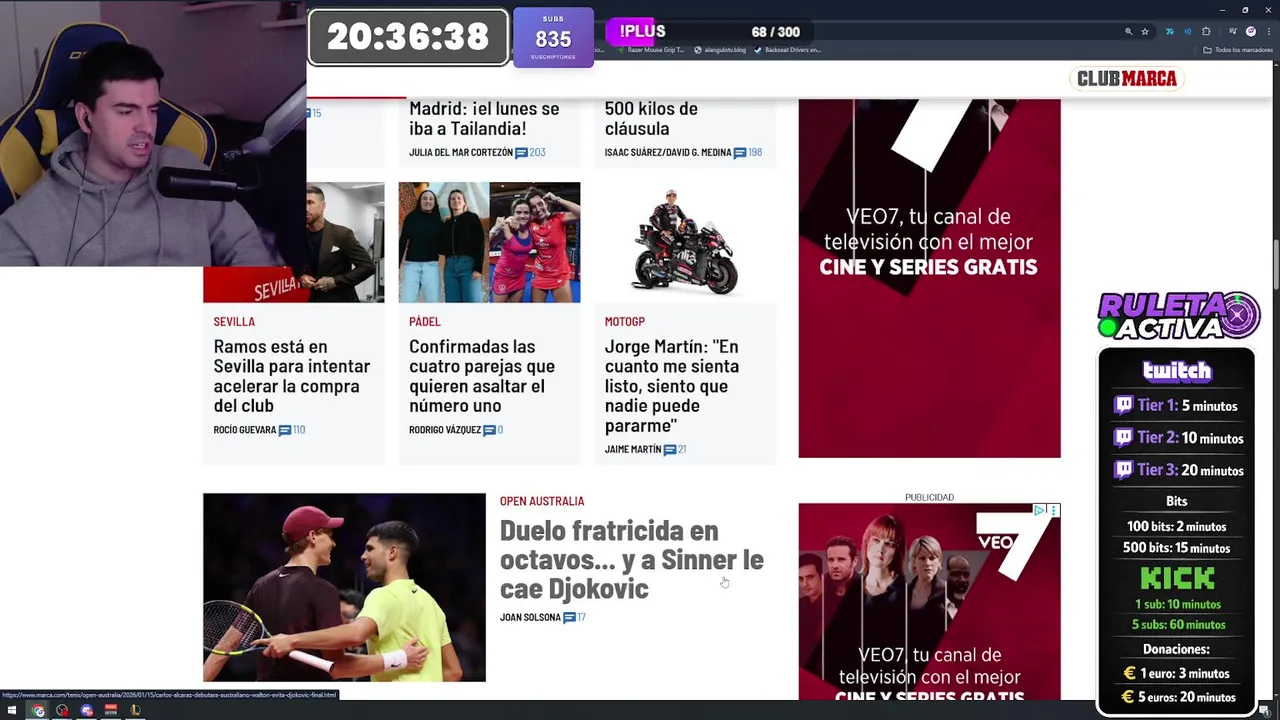Click the browser zoom magnifier icon
1280x720 pixels.
(1129, 32)
